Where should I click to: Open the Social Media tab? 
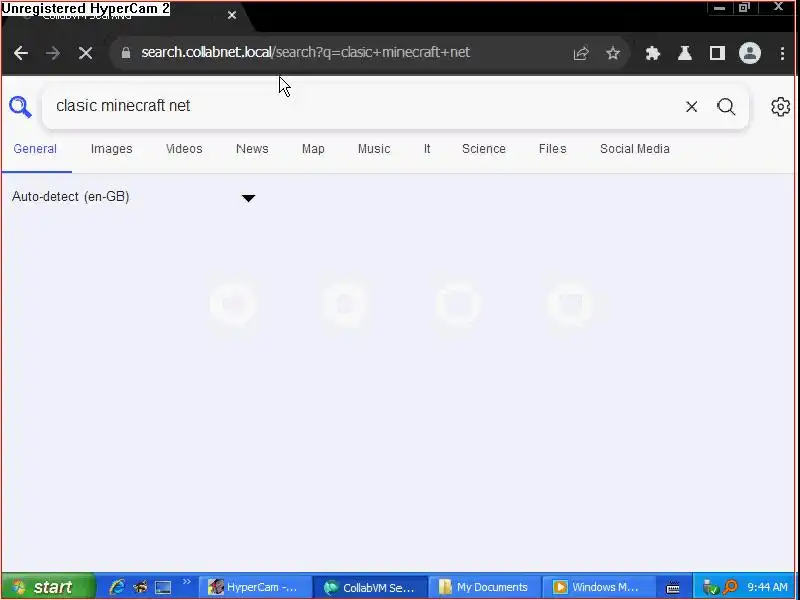(x=635, y=149)
